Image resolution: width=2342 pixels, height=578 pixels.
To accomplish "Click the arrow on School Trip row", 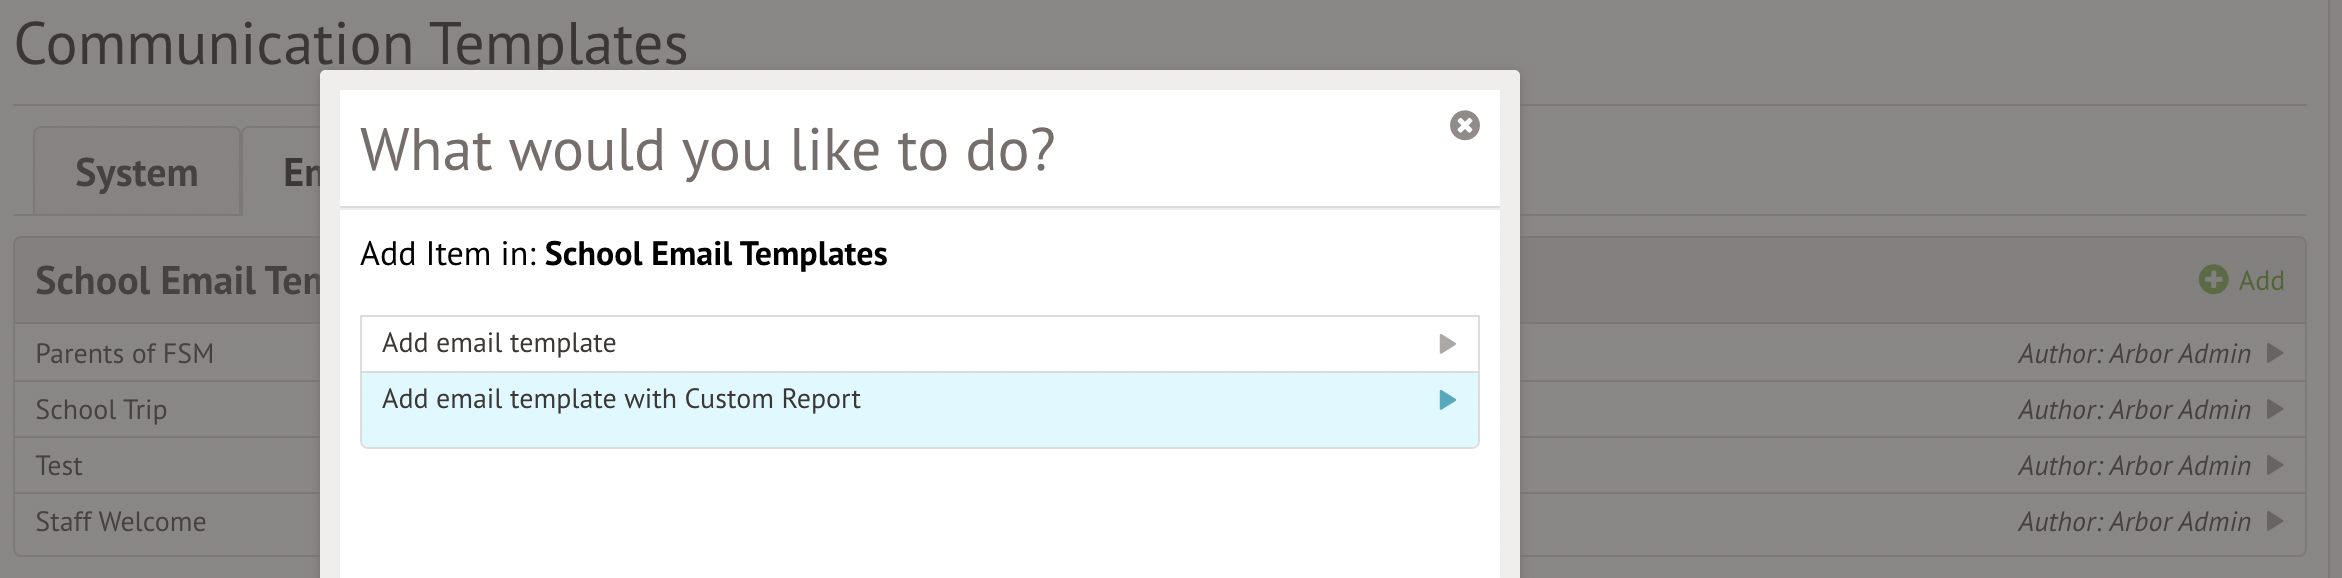I will click(2275, 409).
